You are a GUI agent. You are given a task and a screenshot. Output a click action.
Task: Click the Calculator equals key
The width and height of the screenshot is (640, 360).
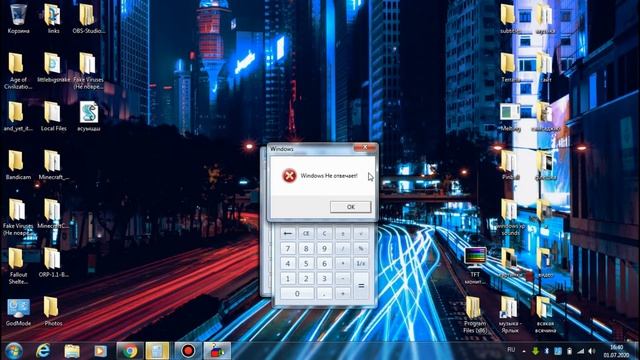pyautogui.click(x=361, y=286)
